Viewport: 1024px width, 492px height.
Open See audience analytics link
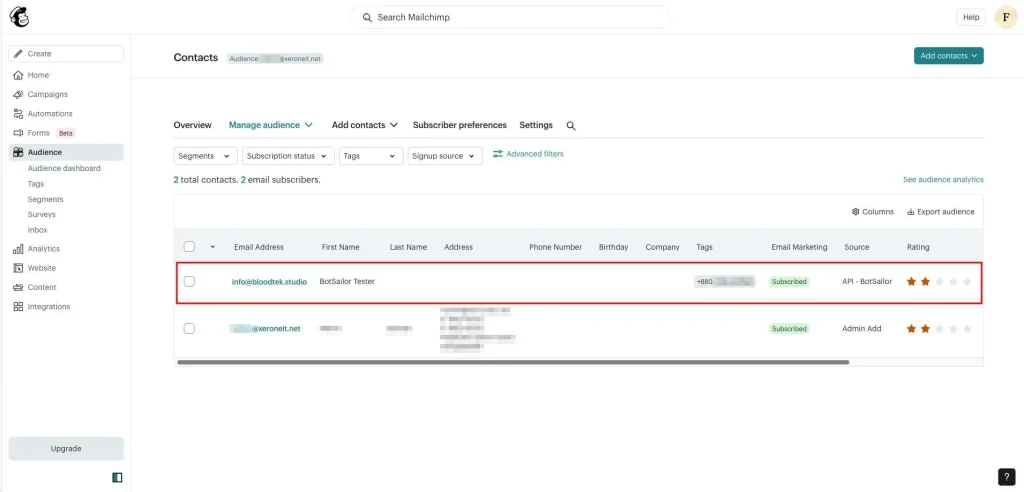coord(943,180)
